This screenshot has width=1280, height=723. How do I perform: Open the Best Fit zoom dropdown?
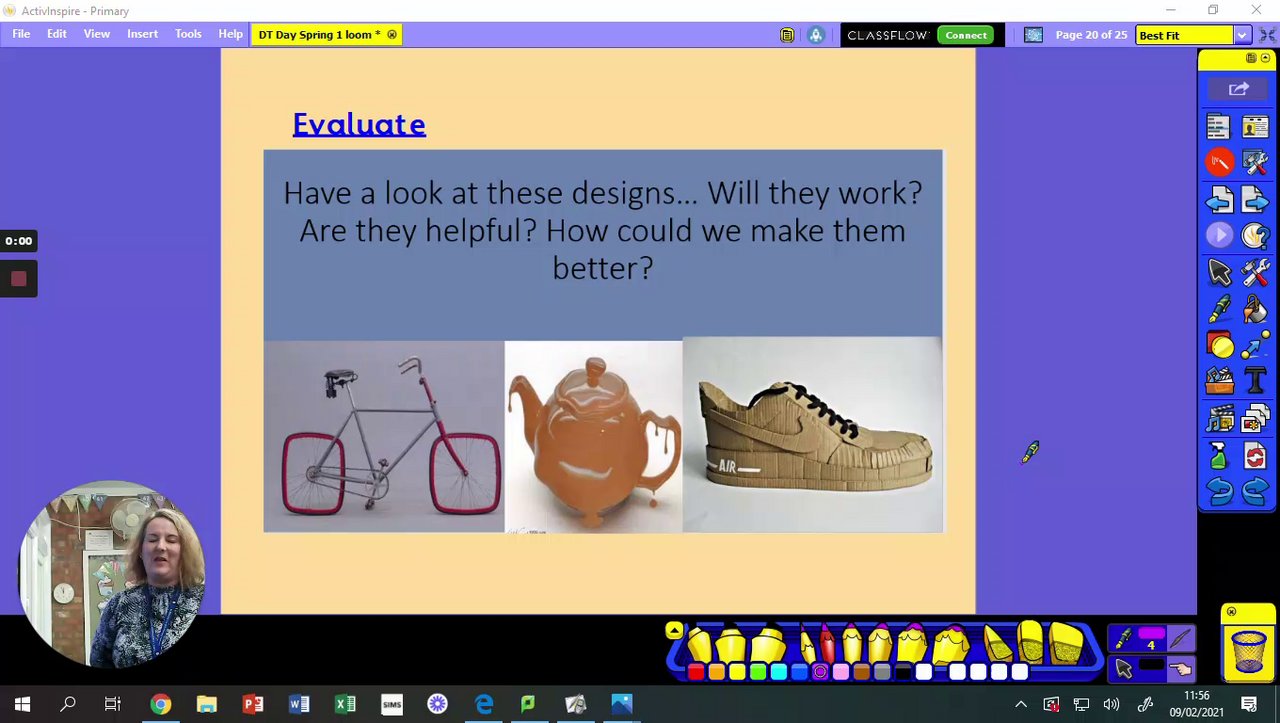[1241, 35]
